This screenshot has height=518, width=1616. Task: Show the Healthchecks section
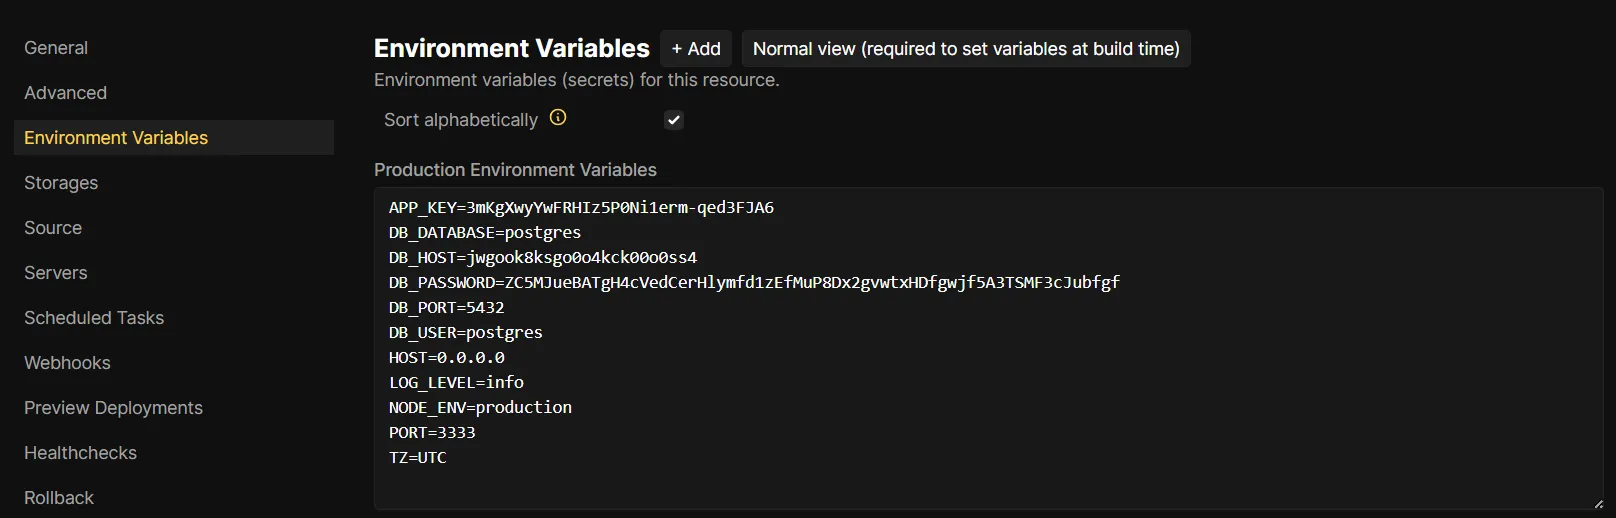point(80,453)
